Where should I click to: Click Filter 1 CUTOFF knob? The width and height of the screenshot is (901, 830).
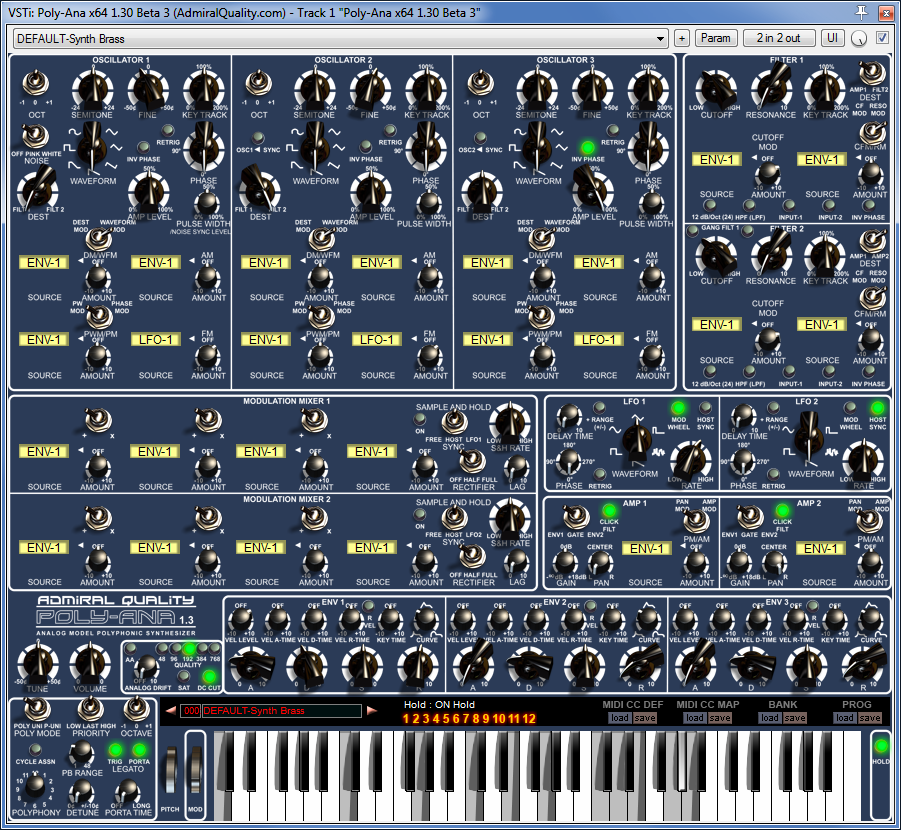(716, 91)
